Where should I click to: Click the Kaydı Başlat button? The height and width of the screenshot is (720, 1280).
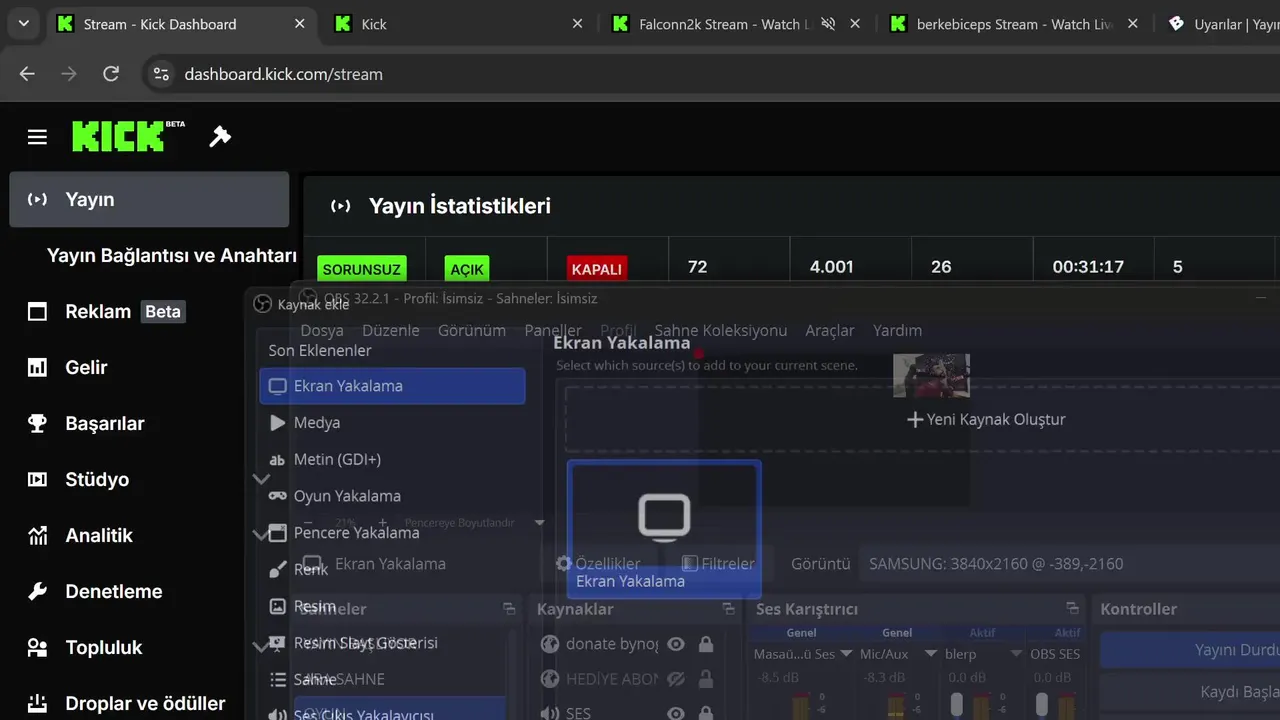(1190, 692)
